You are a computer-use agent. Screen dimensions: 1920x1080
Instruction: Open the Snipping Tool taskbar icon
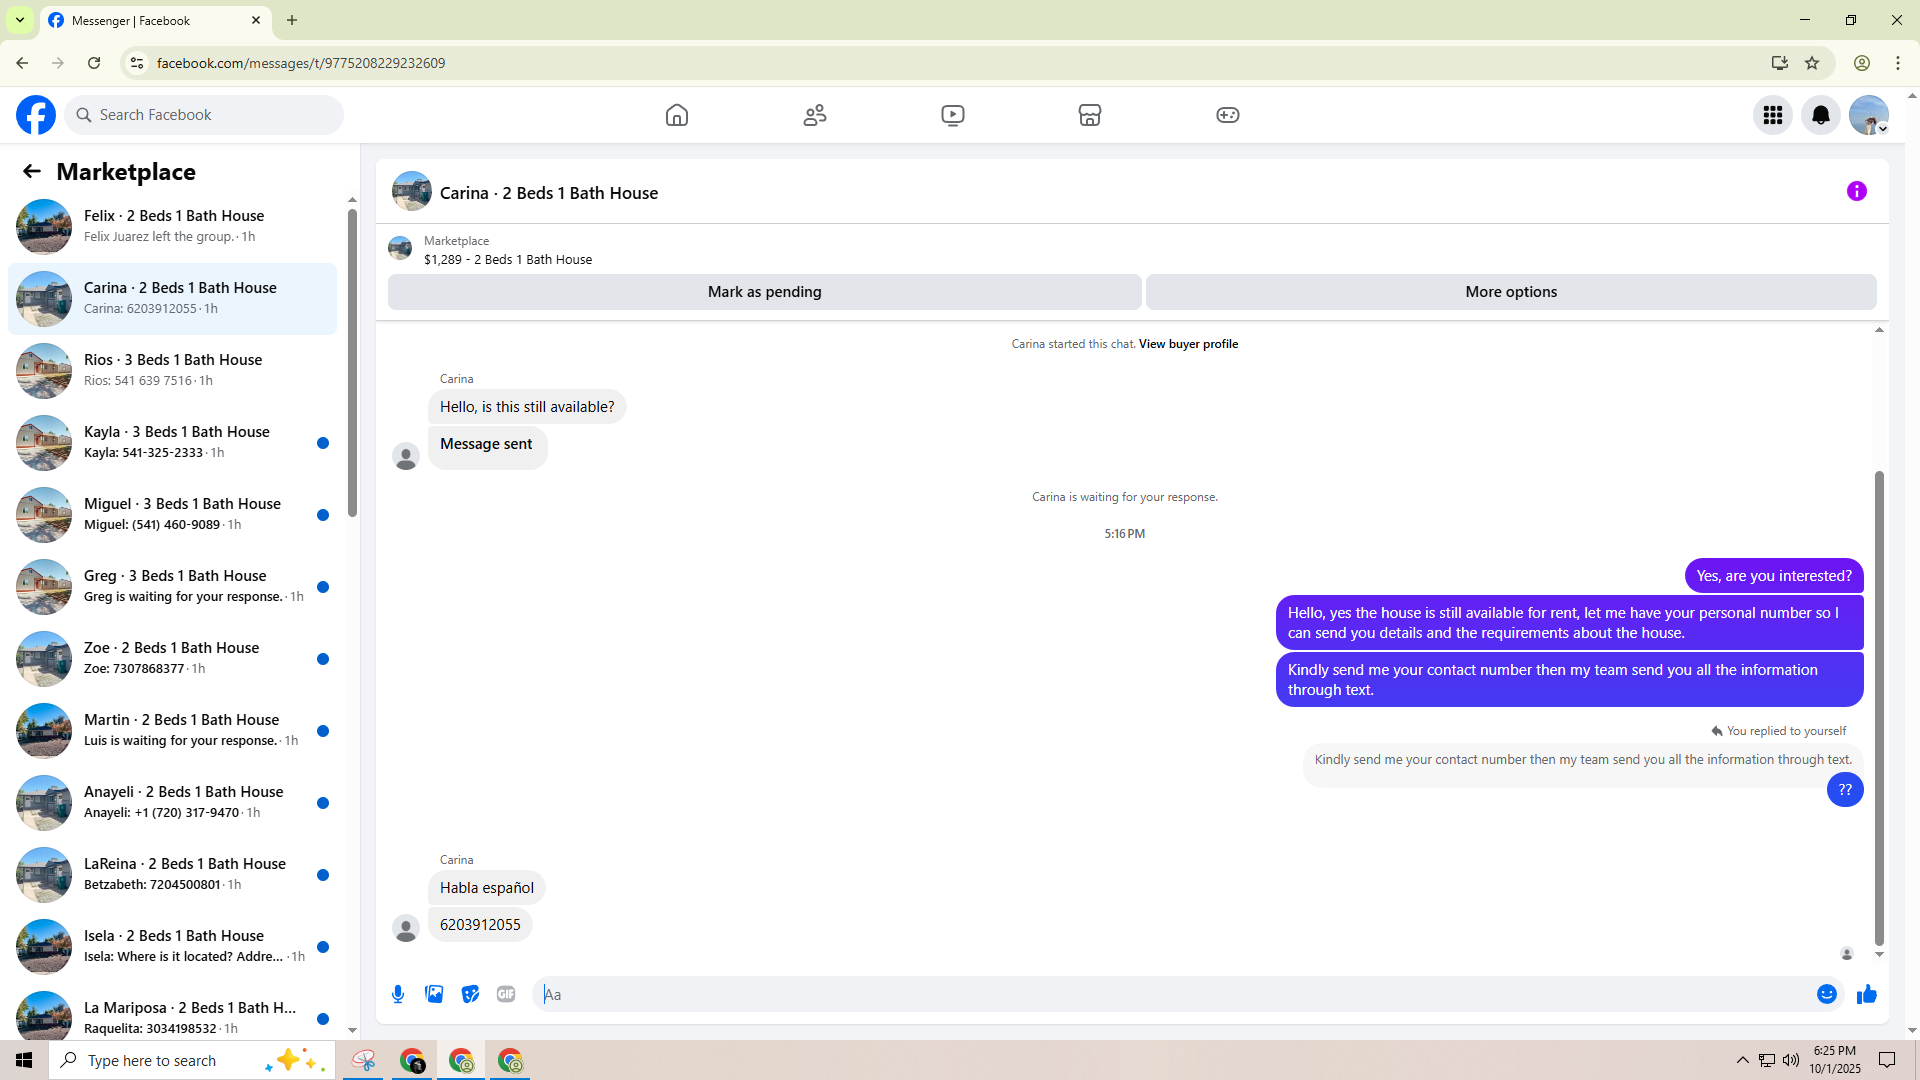[x=363, y=1060]
